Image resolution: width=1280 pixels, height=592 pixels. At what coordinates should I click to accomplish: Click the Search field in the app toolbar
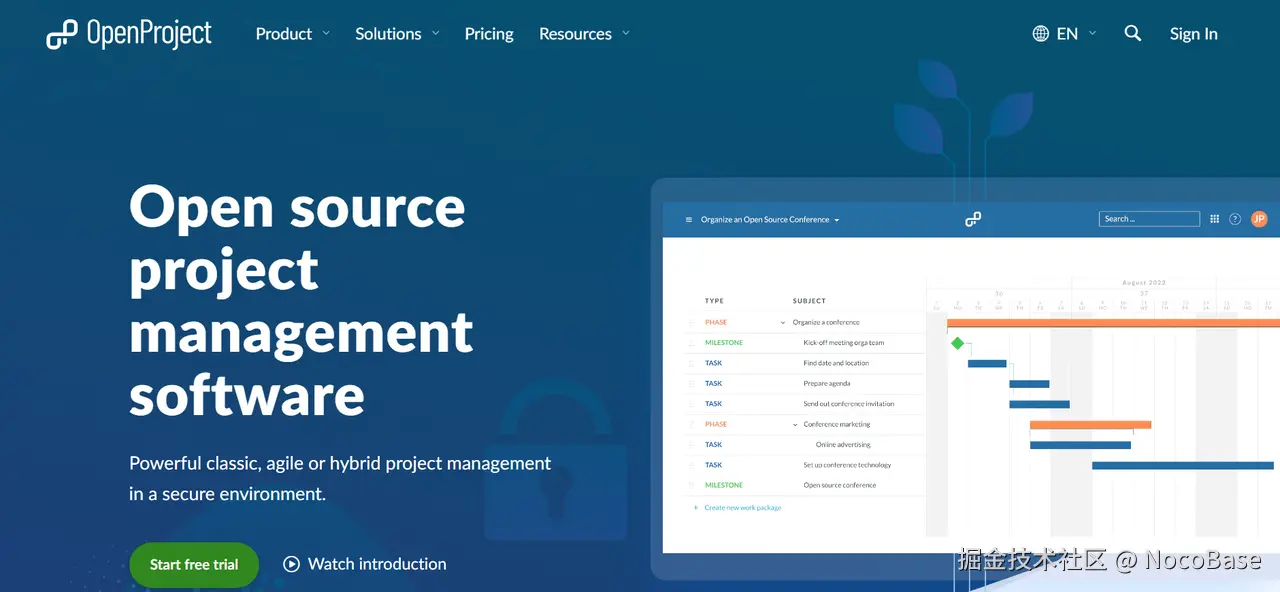click(x=1148, y=218)
